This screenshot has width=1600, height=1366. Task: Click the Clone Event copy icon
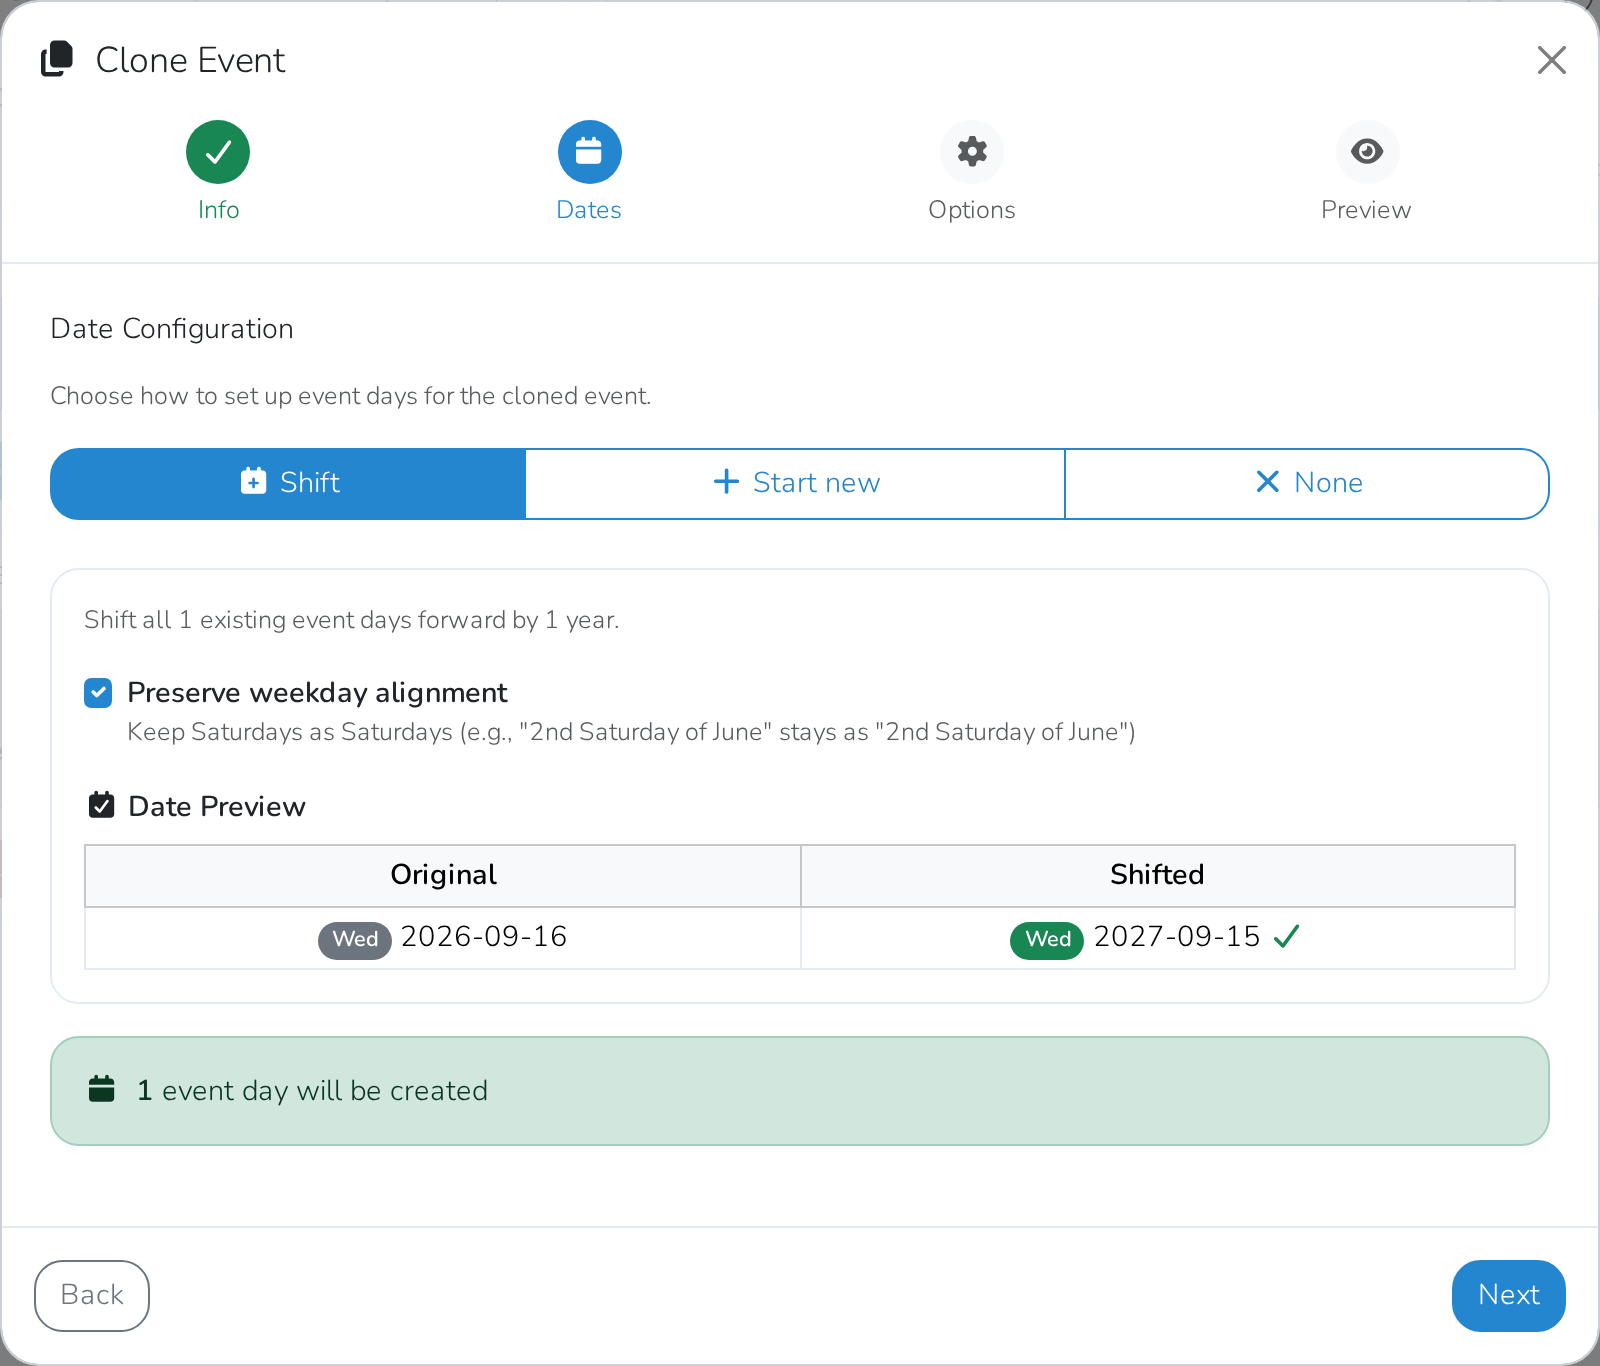pos(57,59)
